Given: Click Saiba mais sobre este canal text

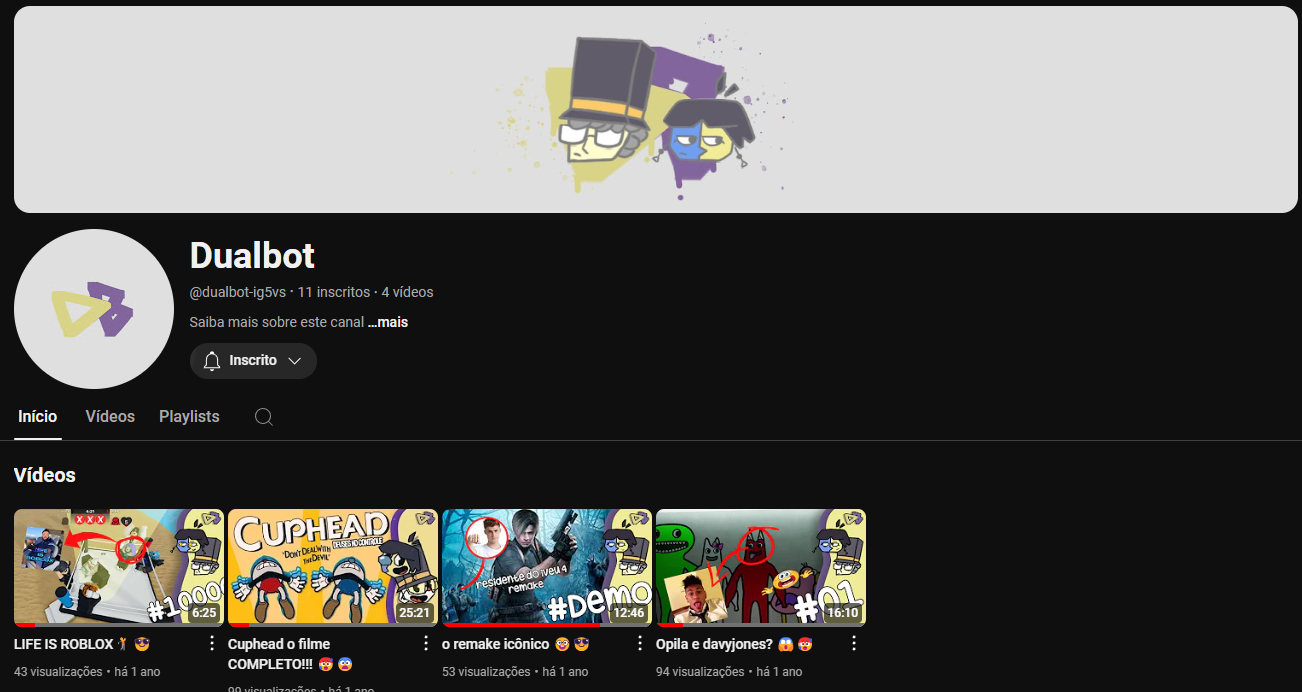Looking at the screenshot, I should [276, 322].
